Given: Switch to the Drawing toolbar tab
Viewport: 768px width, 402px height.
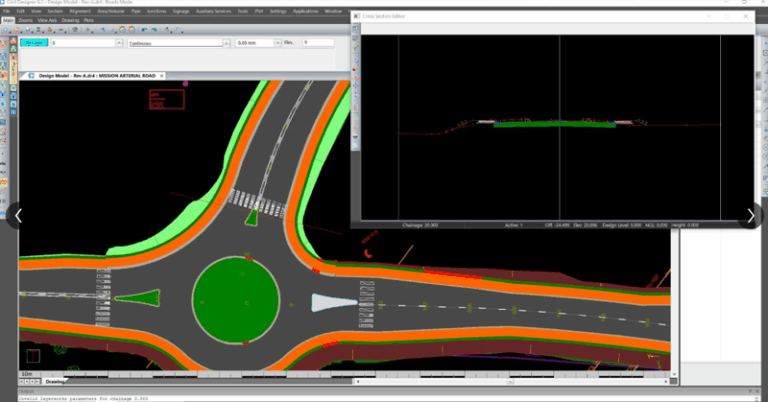Looking at the screenshot, I should [71, 20].
